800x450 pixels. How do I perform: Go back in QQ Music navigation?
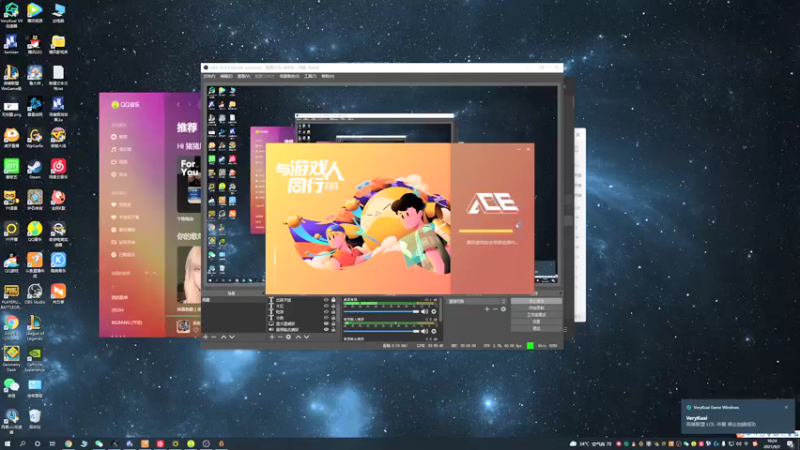tap(178, 105)
